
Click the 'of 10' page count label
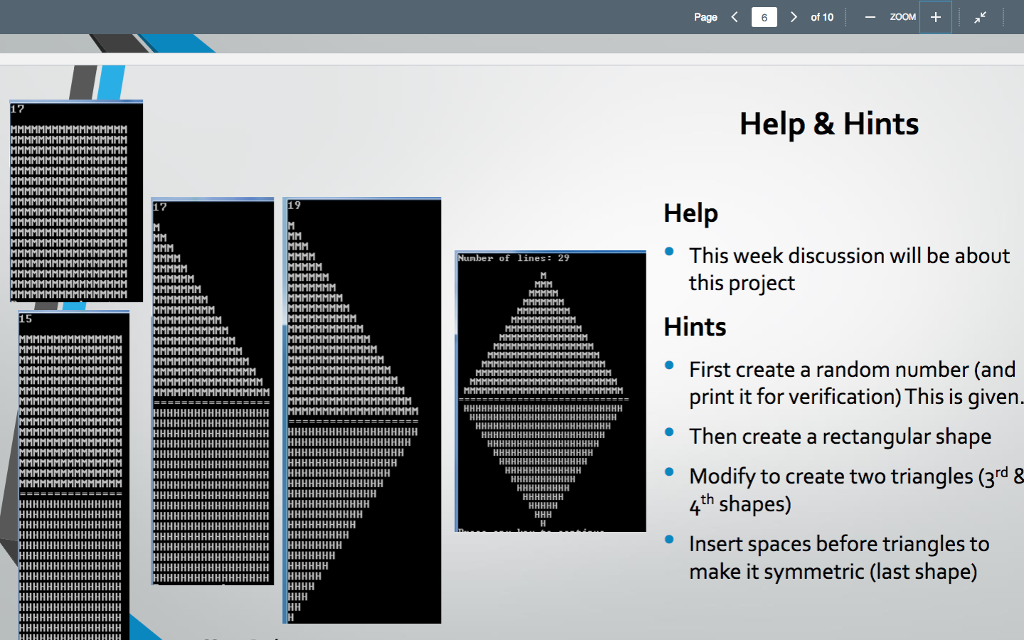821,17
